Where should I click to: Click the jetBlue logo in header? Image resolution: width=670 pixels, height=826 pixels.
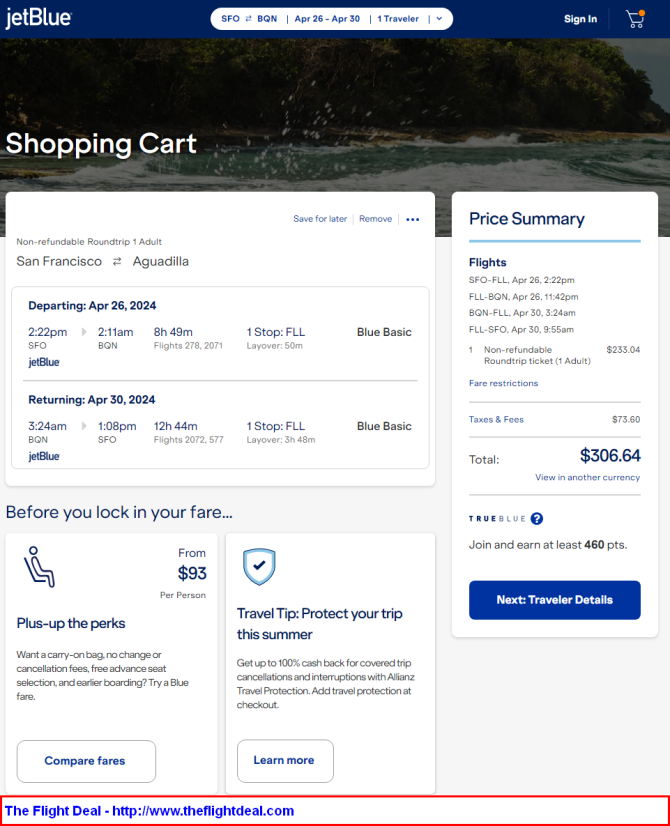(38, 19)
